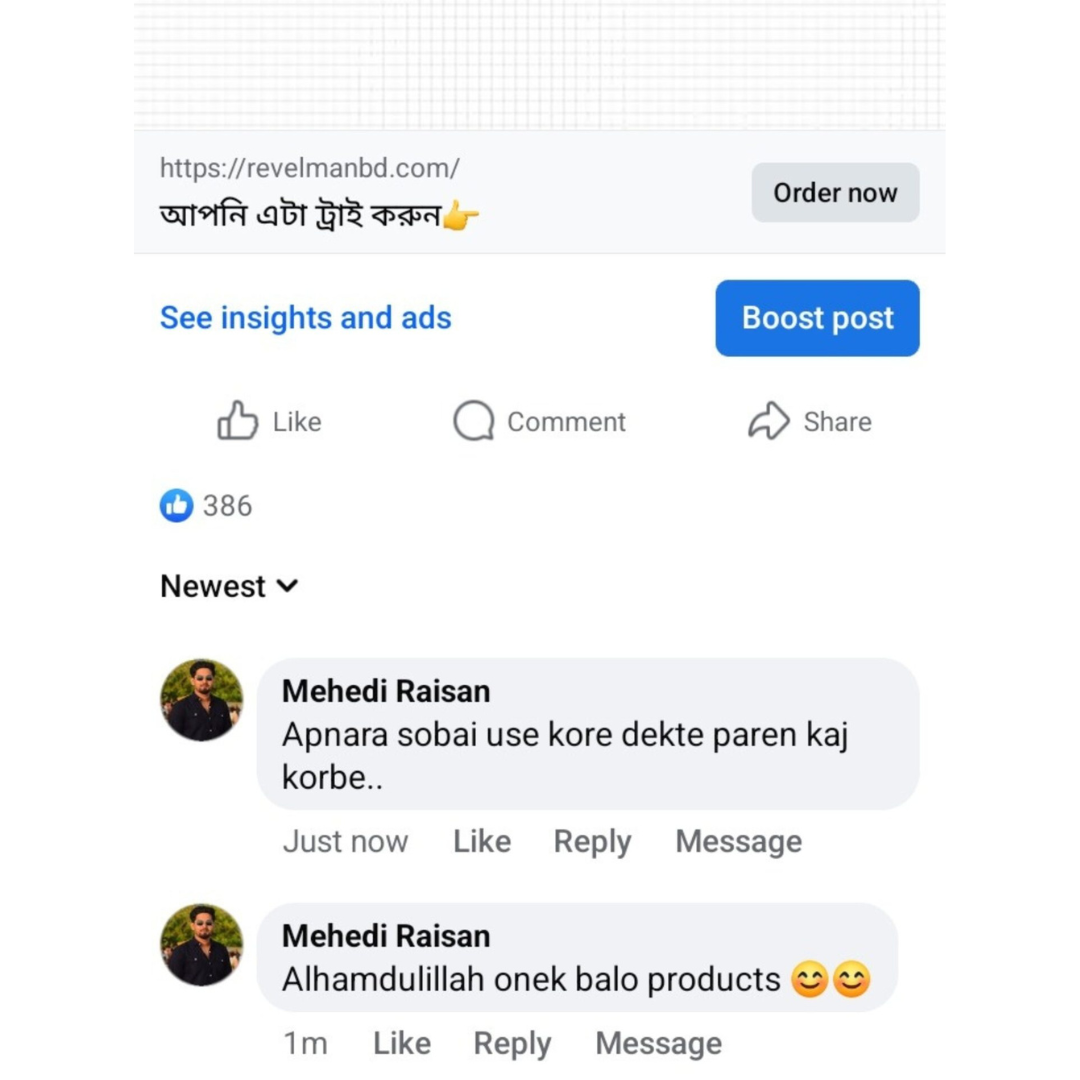
Task: Message the author of the 1m comment
Action: pos(658,1044)
